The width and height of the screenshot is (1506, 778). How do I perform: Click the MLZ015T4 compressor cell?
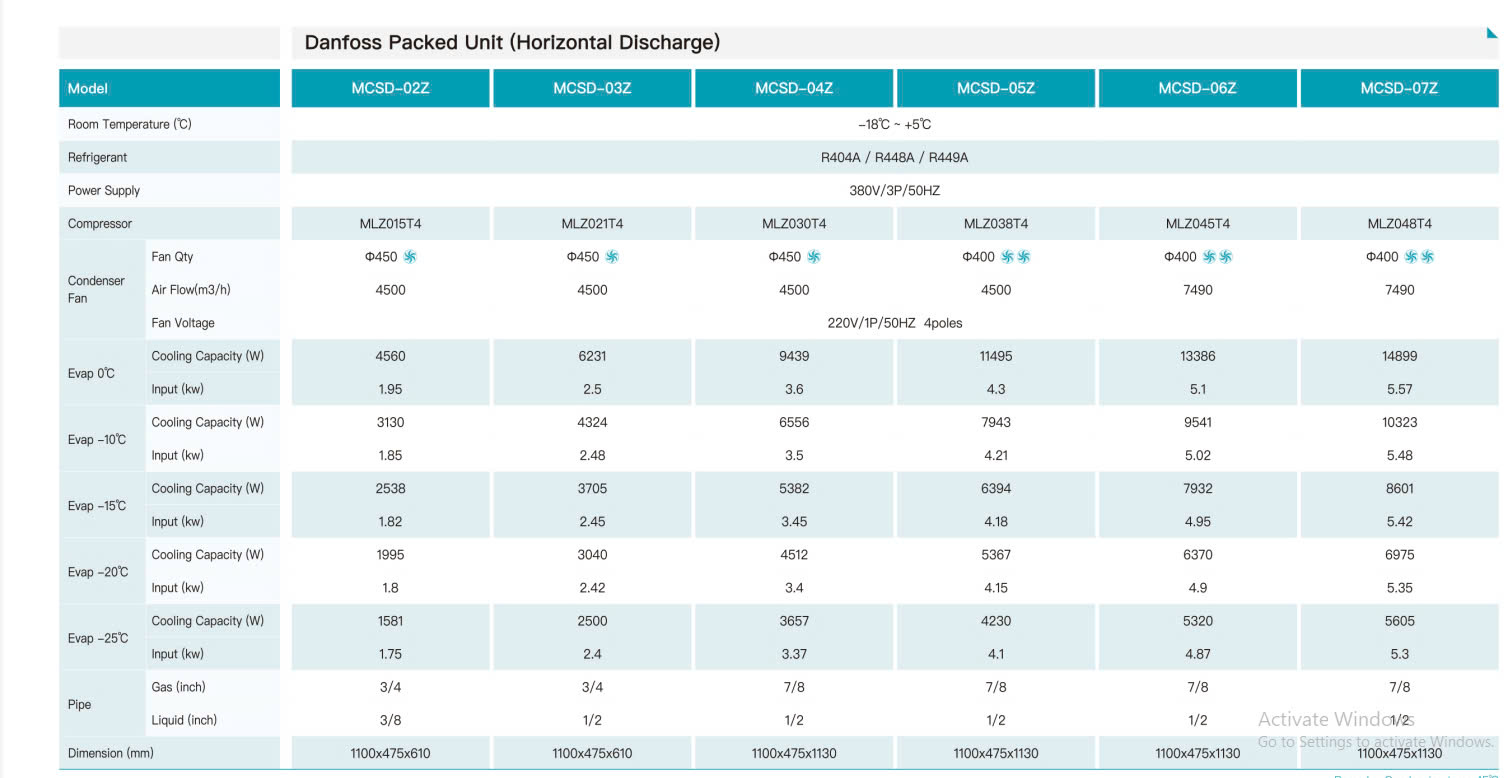click(390, 224)
